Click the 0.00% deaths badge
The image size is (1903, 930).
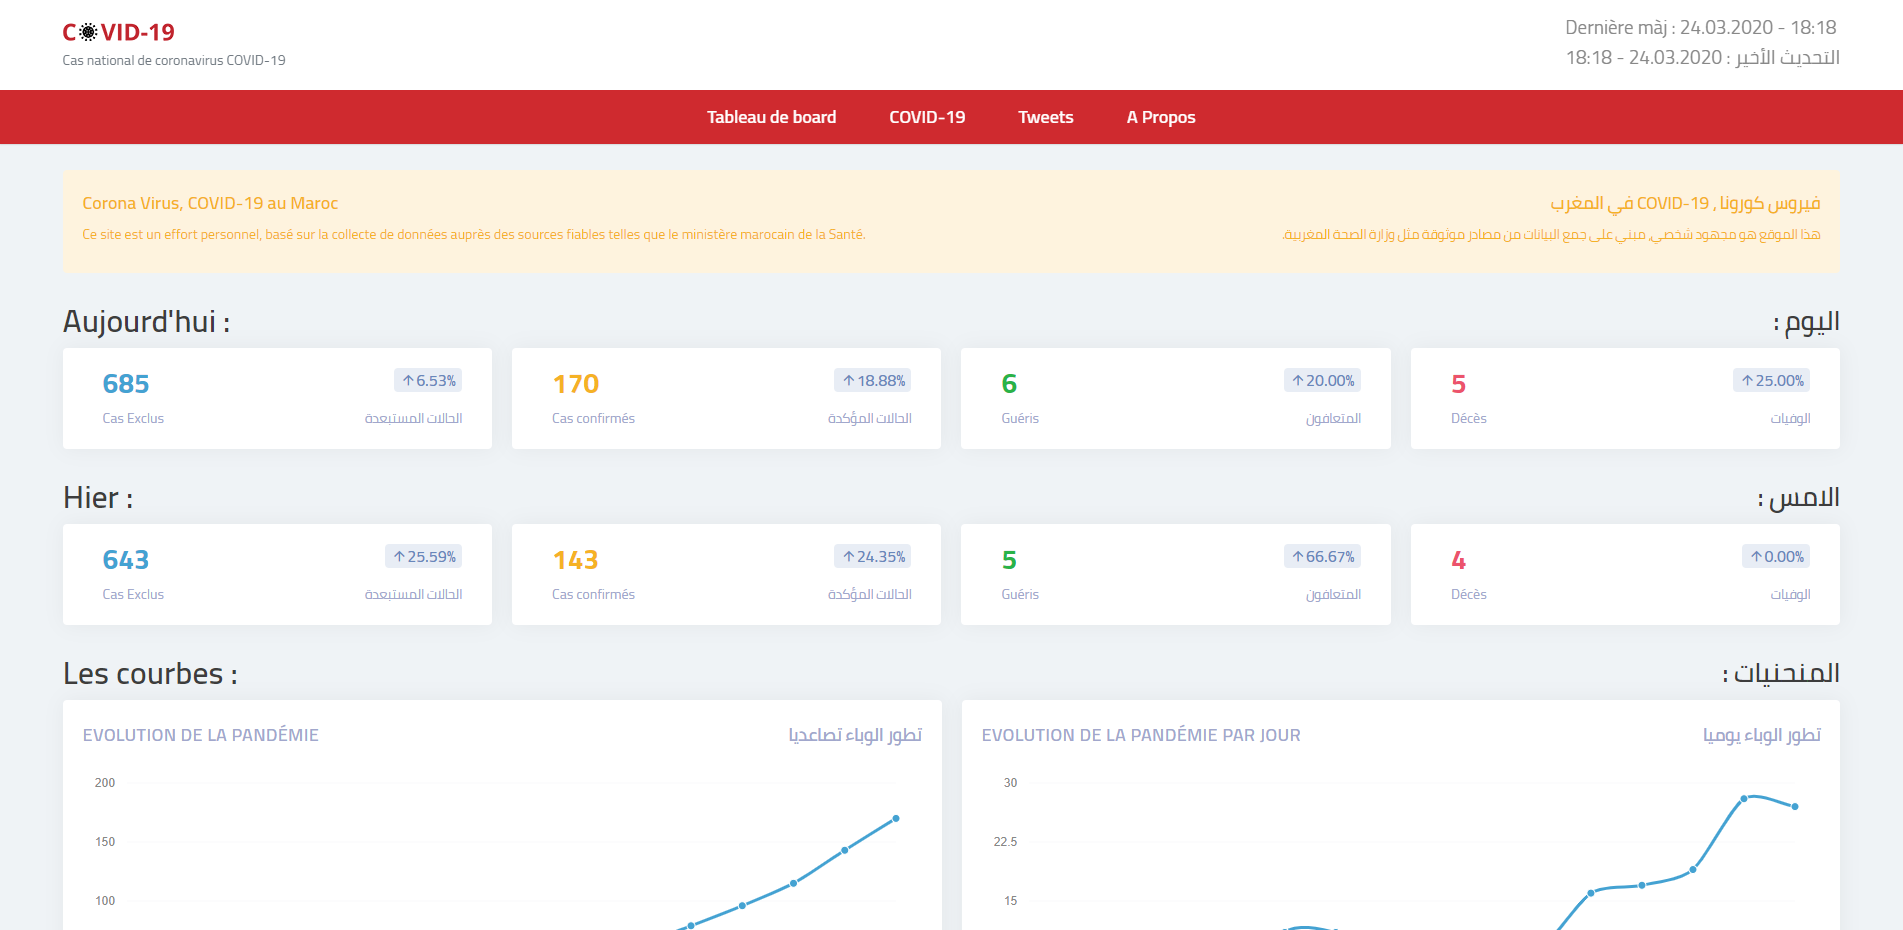pos(1776,556)
